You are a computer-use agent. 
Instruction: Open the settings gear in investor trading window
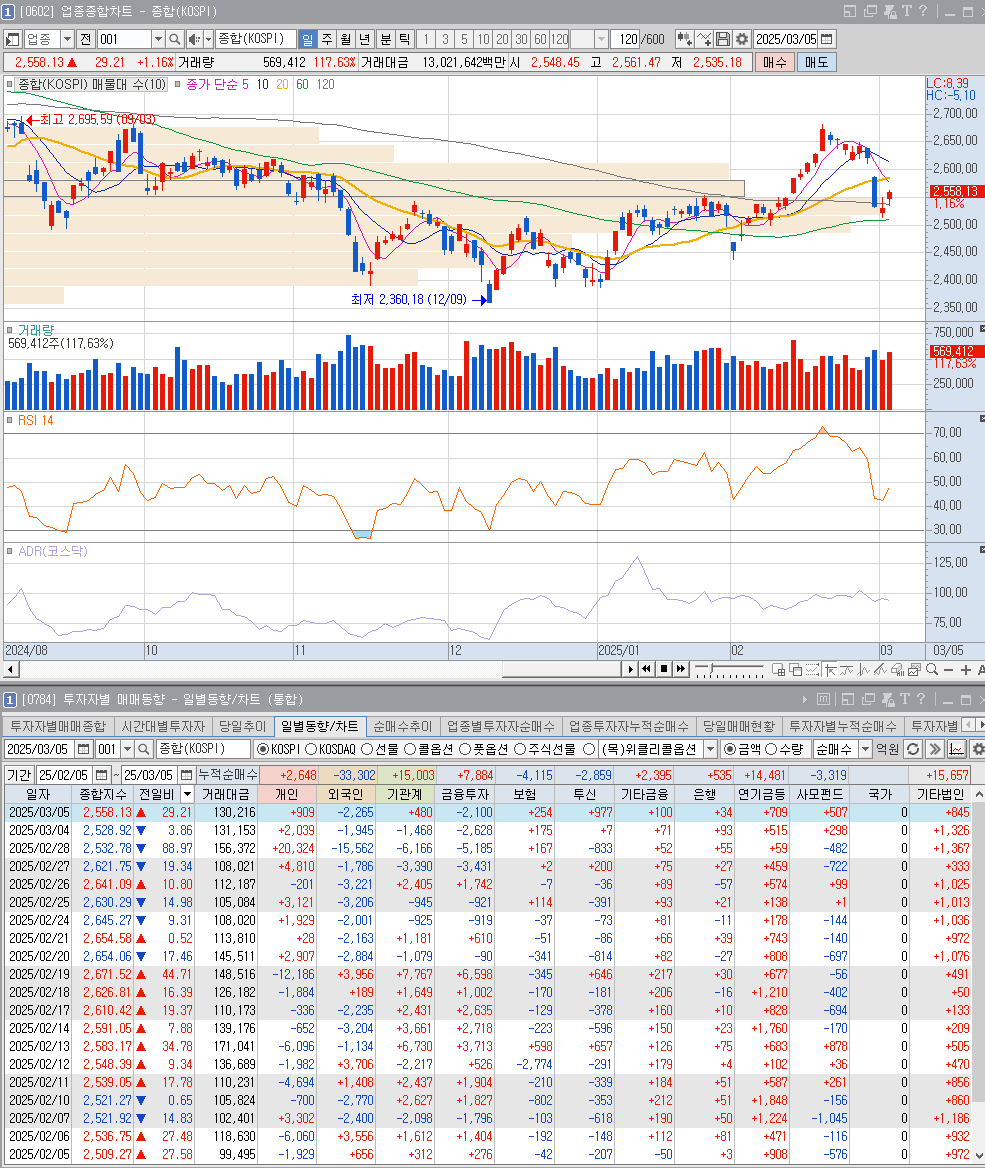[978, 749]
